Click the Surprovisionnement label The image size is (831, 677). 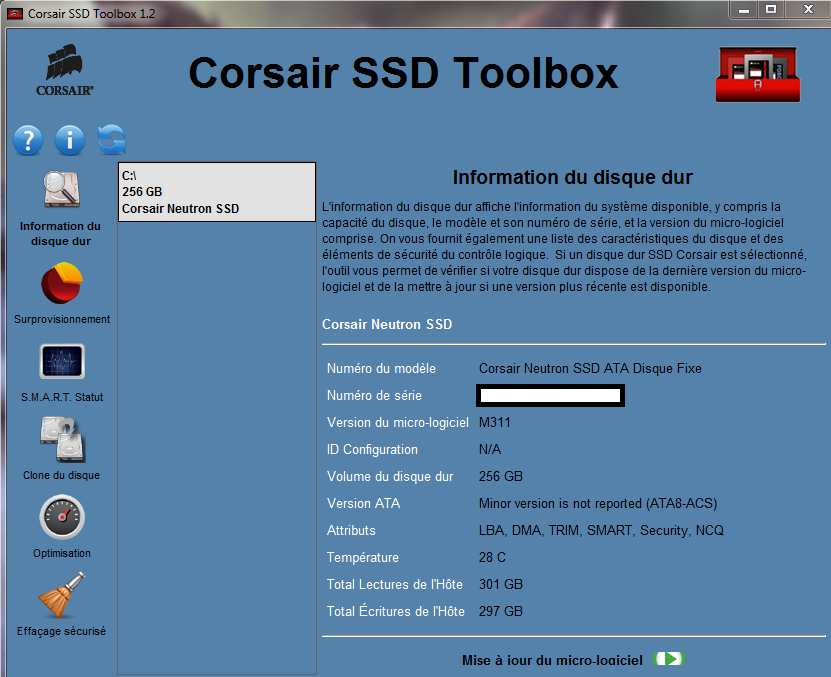tap(62, 319)
